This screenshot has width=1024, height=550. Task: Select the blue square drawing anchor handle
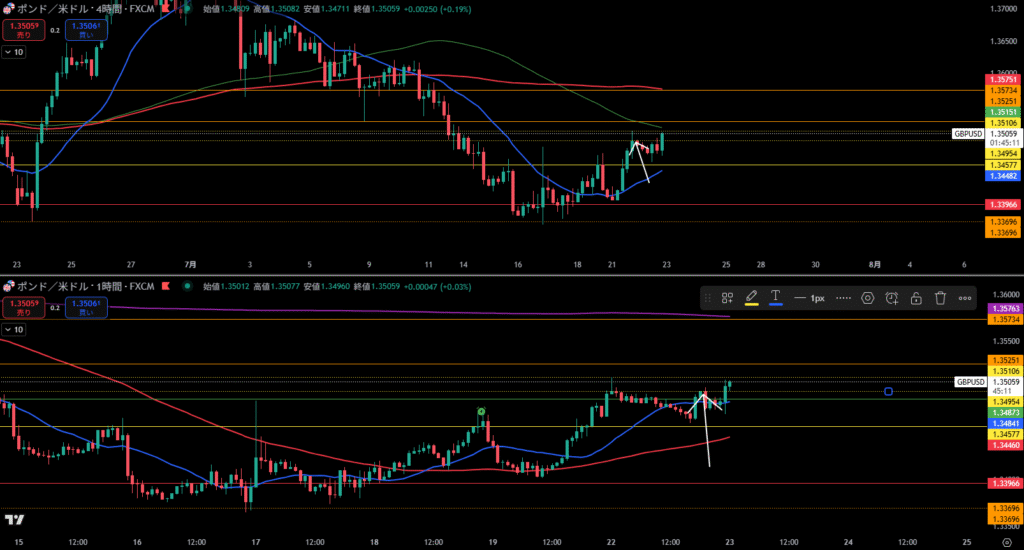coord(888,391)
